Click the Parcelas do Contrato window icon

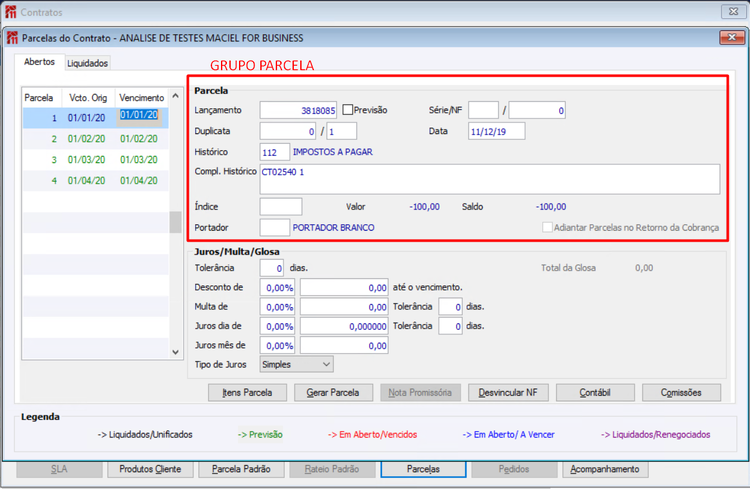[x=12, y=38]
